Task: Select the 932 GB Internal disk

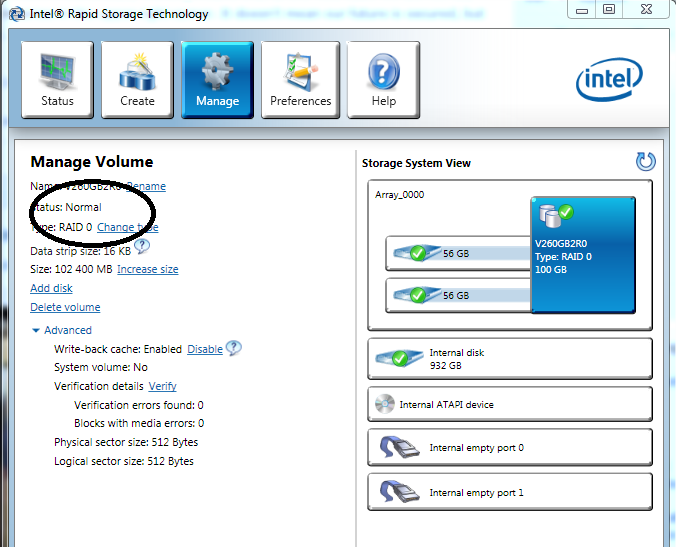Action: tap(510, 359)
